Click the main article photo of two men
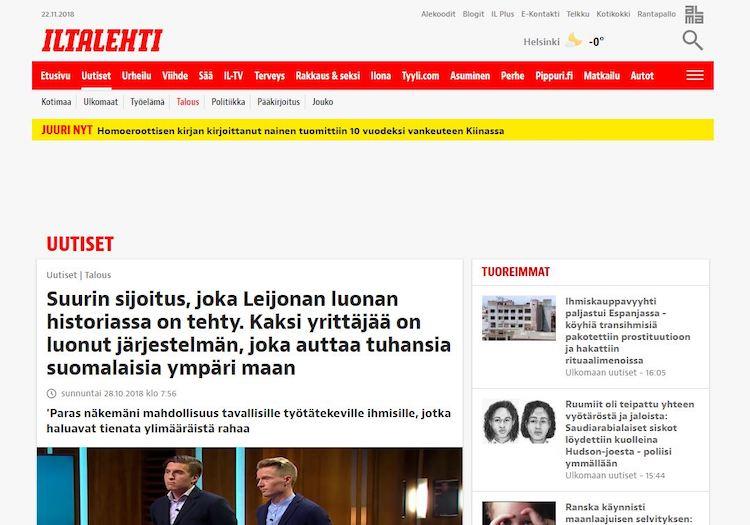 [250, 486]
